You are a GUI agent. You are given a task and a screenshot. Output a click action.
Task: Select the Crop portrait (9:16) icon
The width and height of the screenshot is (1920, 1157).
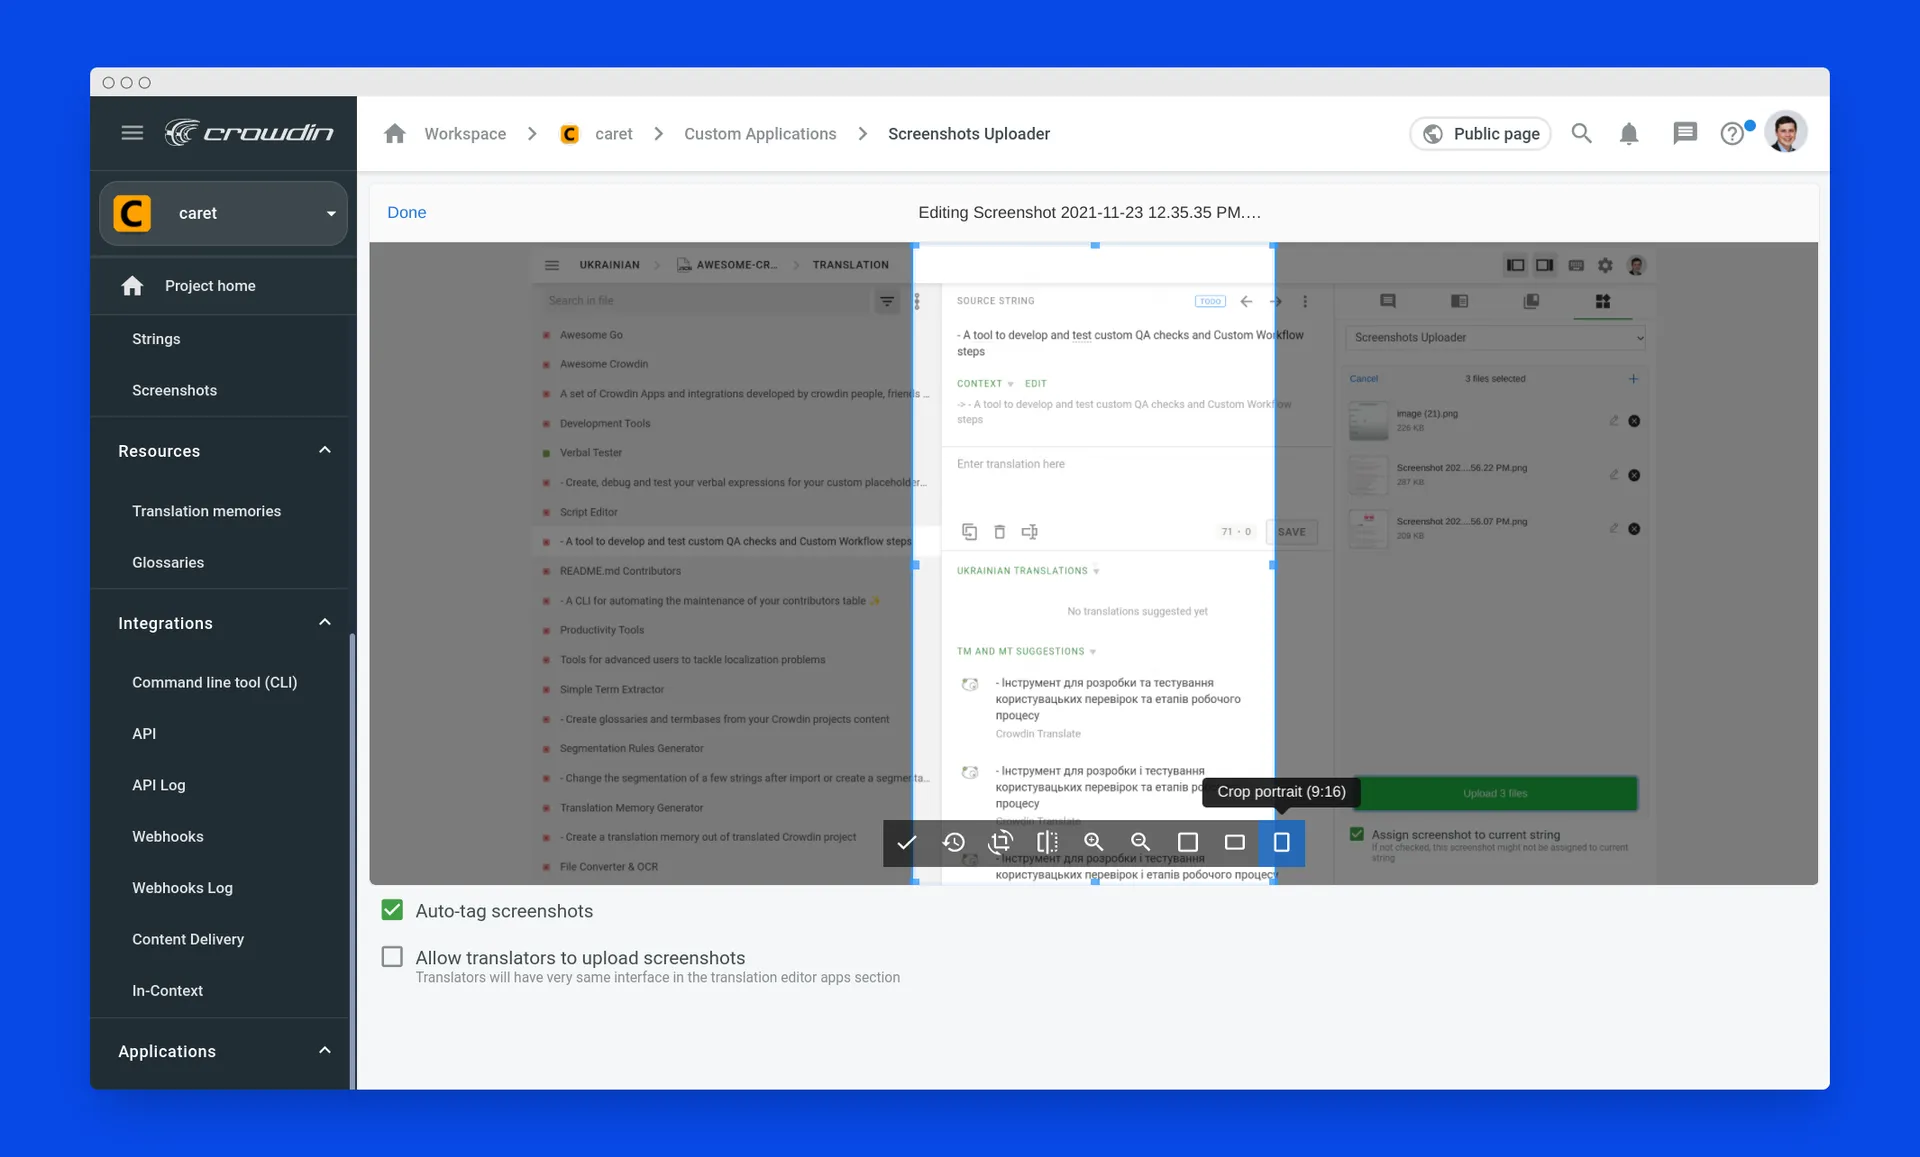(x=1281, y=843)
